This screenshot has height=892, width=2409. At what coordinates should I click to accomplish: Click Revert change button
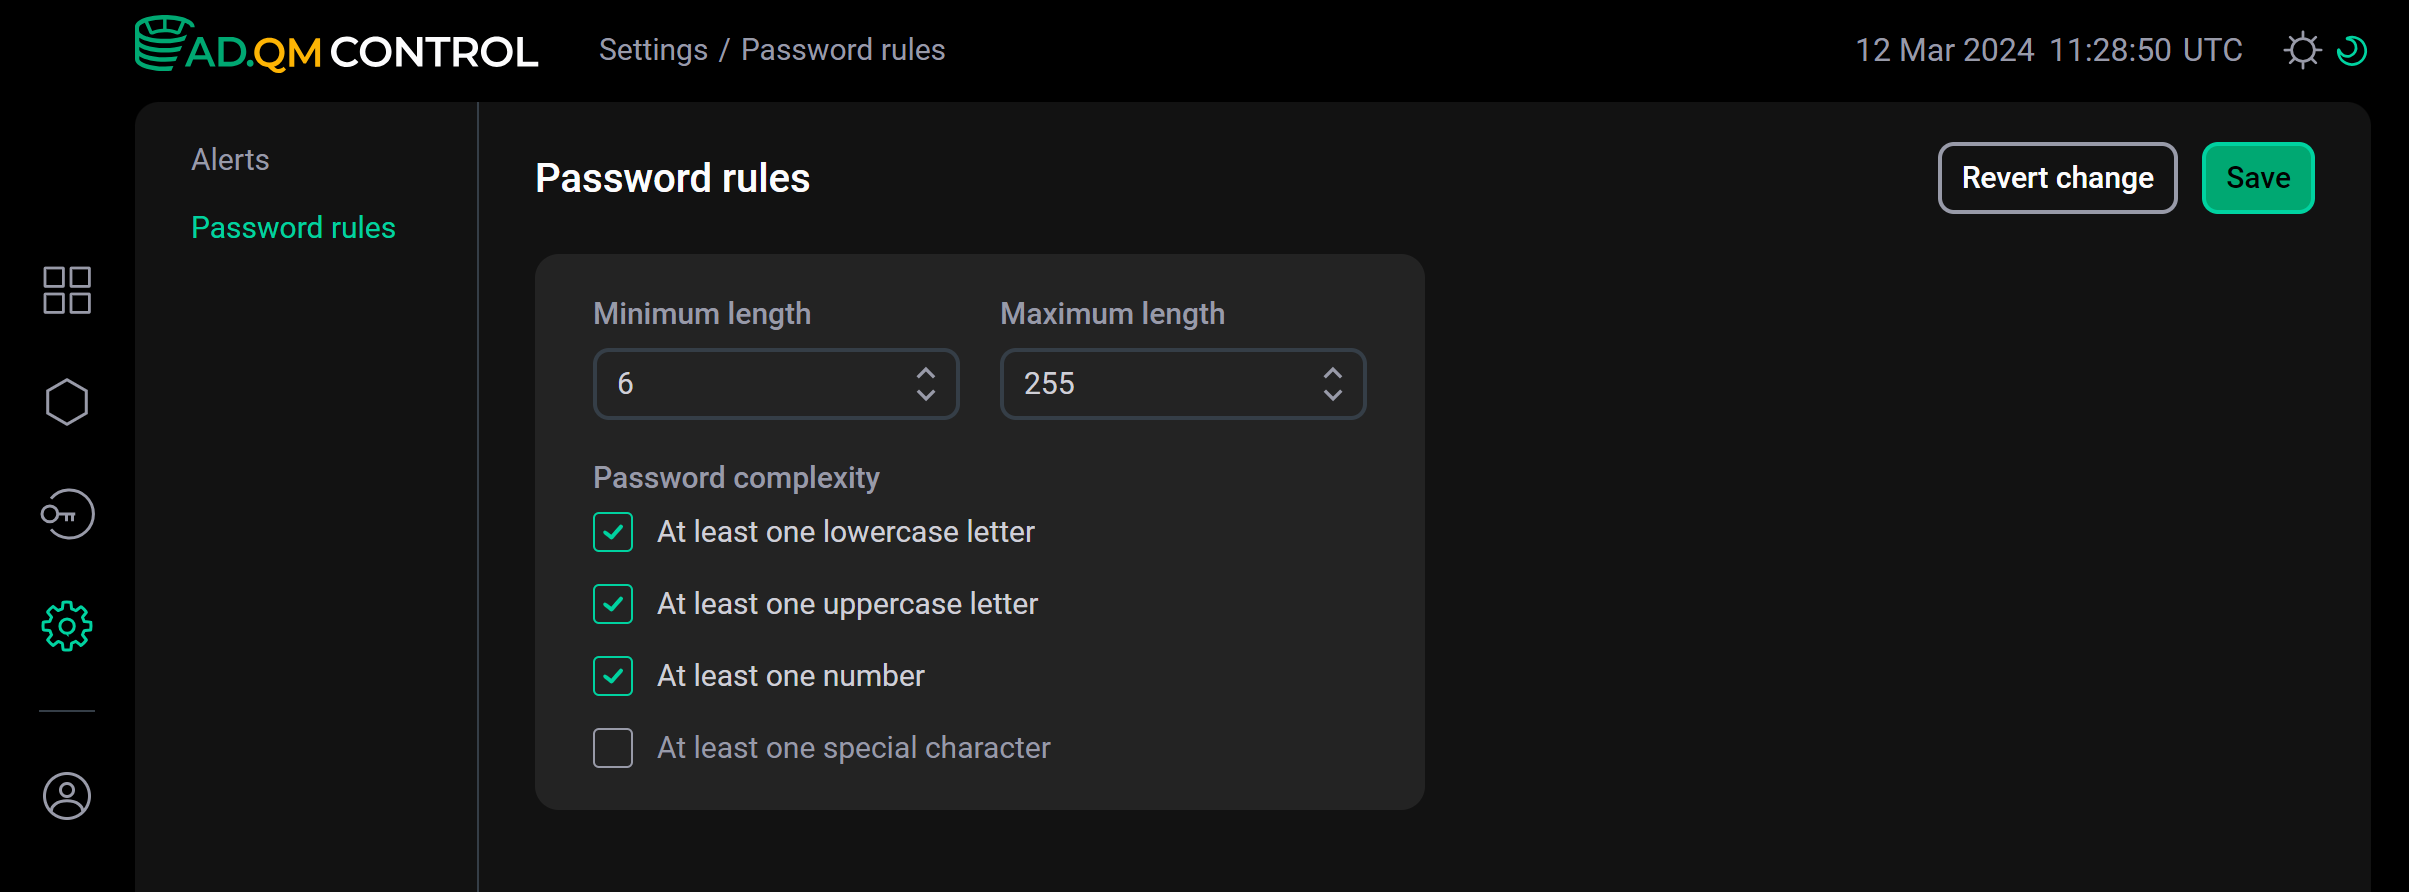tap(2057, 177)
